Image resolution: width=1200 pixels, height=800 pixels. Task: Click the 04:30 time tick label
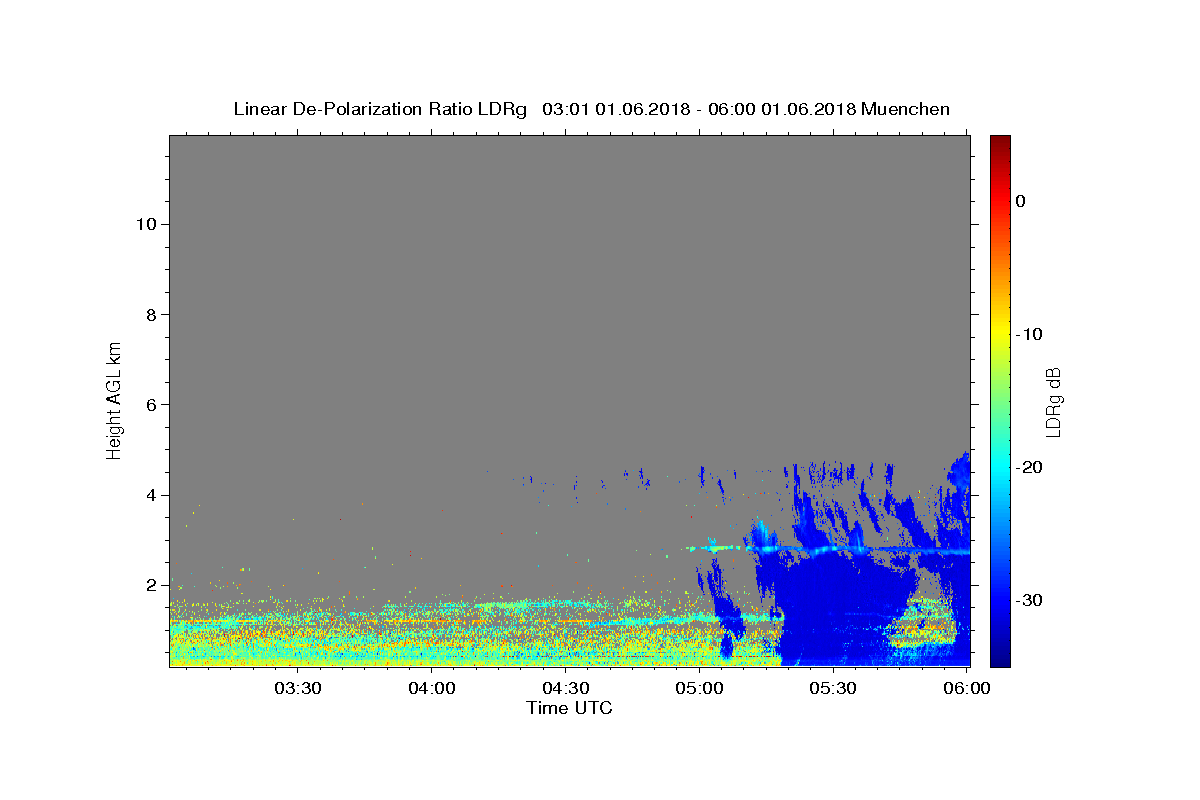click(x=565, y=688)
